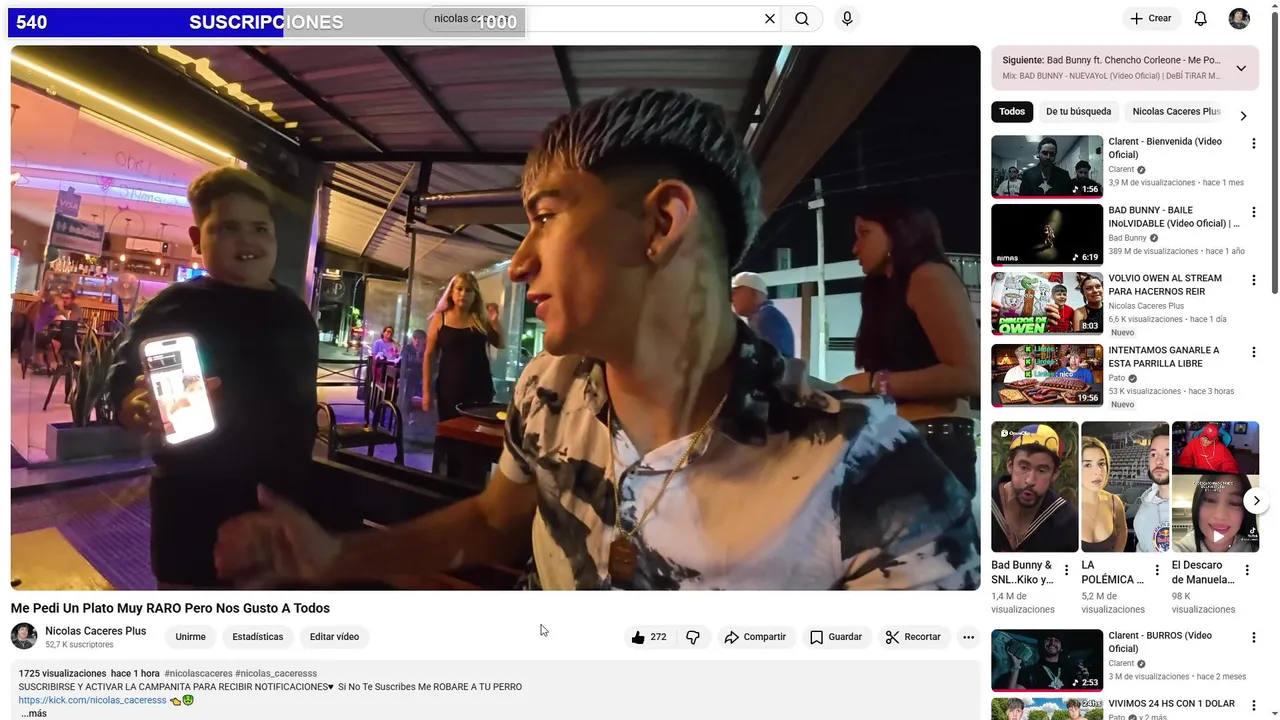Open the Bad Bunny channel name
Screen dimensions: 1280x720
tap(1127, 238)
